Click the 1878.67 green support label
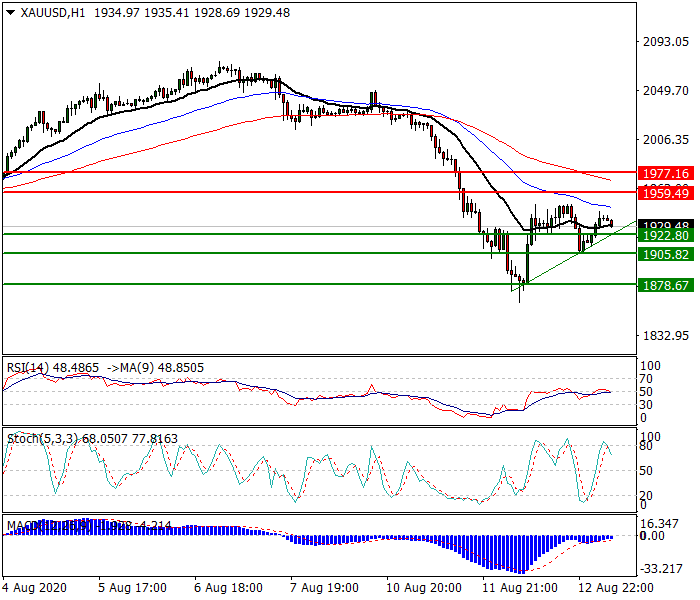 coord(666,285)
